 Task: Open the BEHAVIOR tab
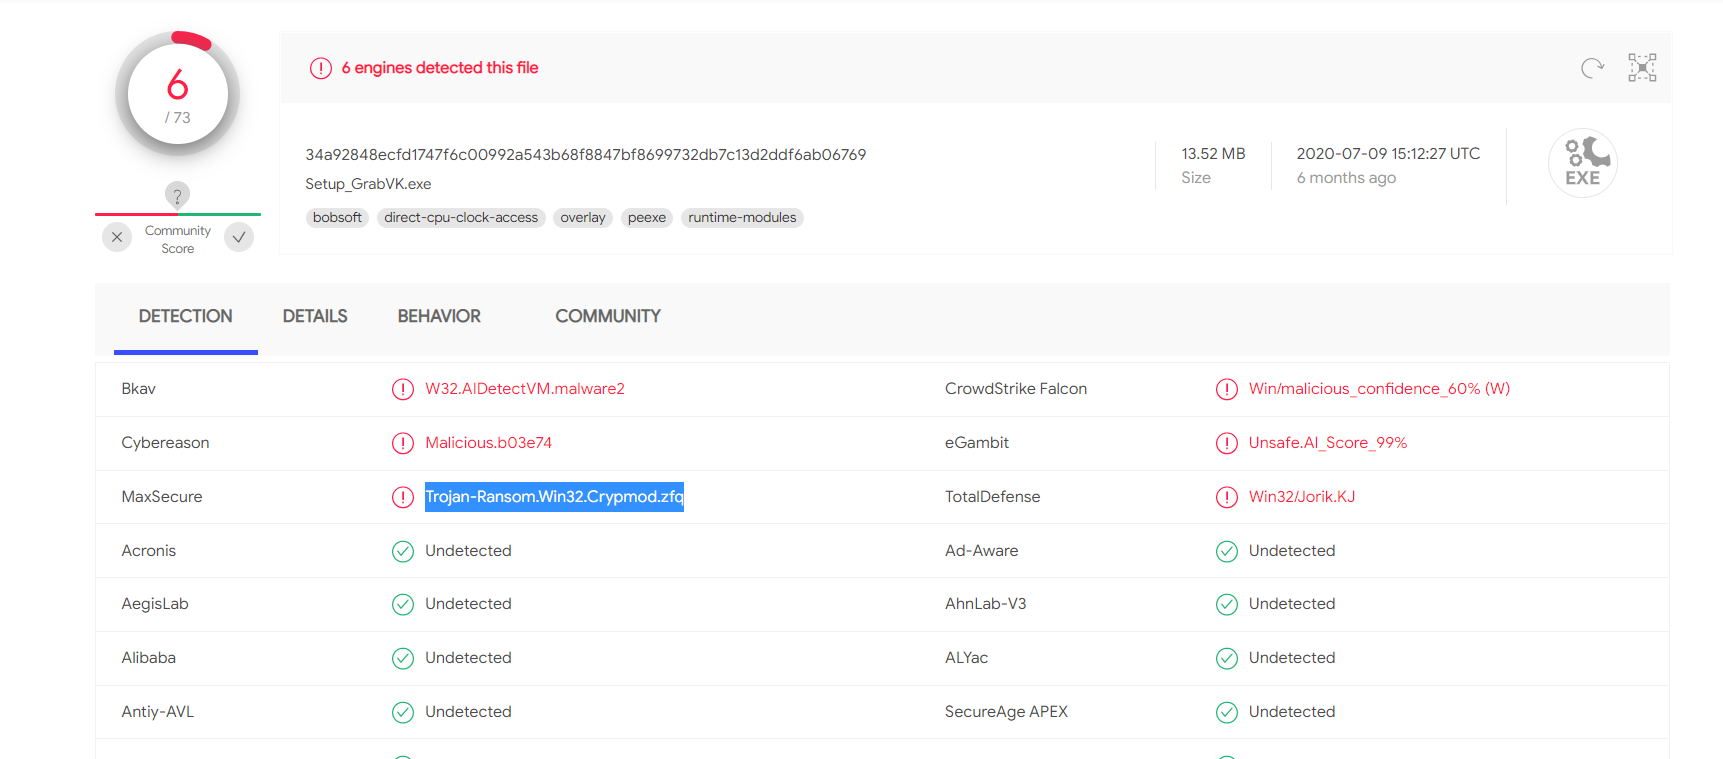coord(439,316)
